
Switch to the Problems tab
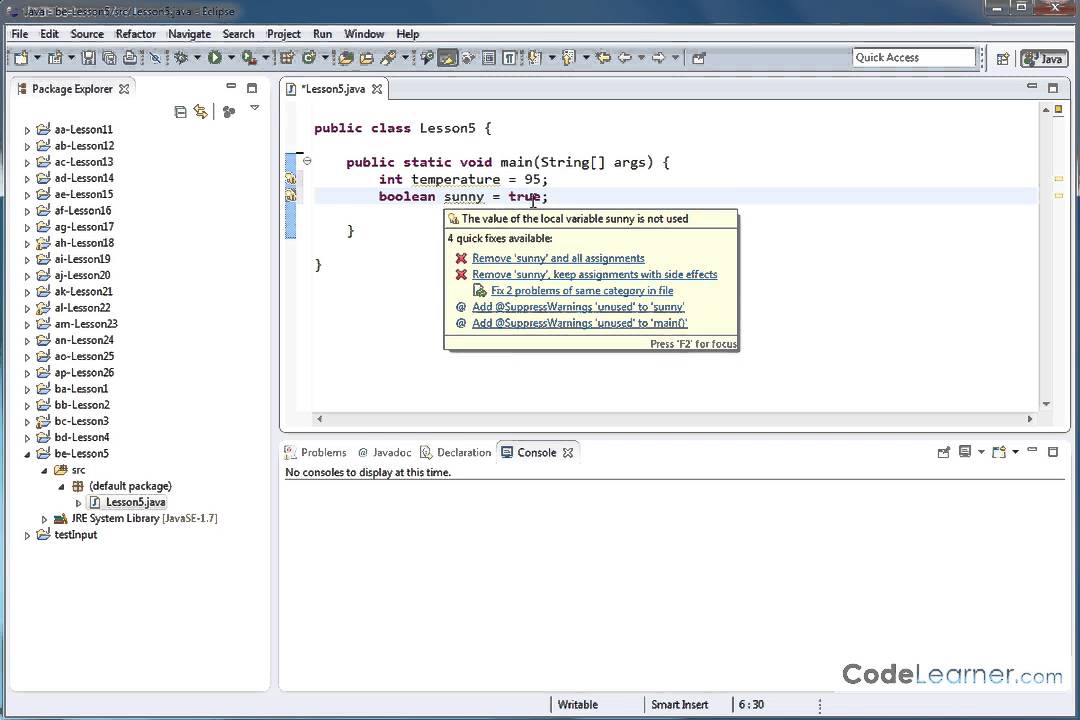point(315,453)
